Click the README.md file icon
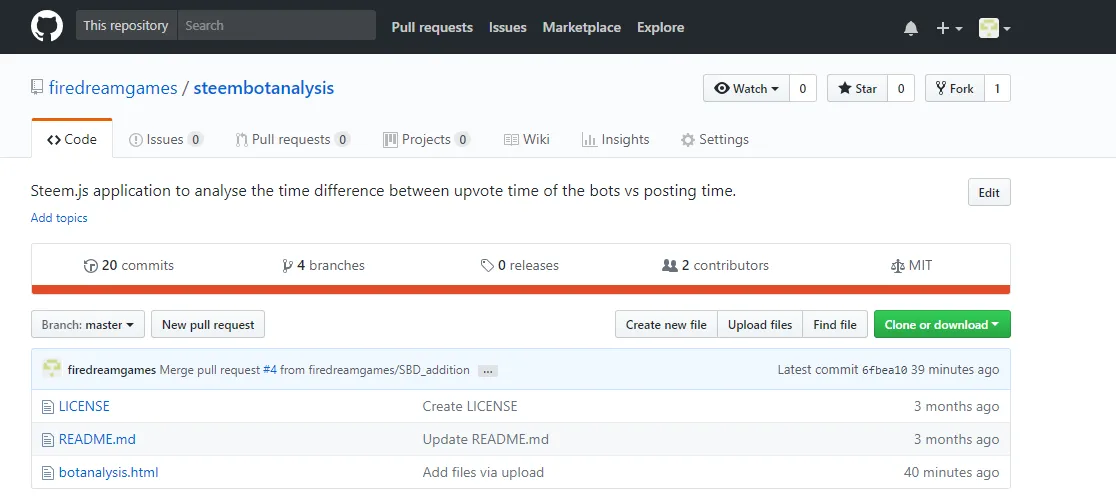The width and height of the screenshot is (1116, 497). 48,440
